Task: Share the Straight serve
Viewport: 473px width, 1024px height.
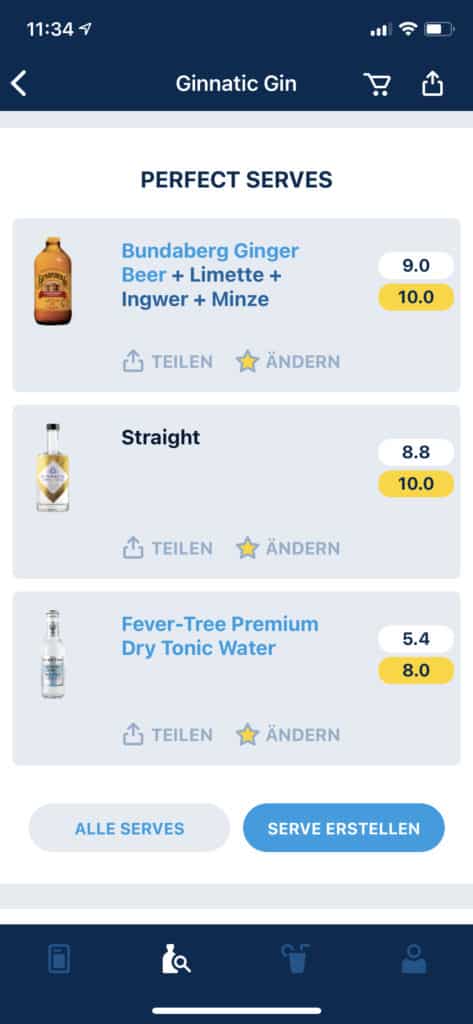Action: pyautogui.click(x=167, y=548)
